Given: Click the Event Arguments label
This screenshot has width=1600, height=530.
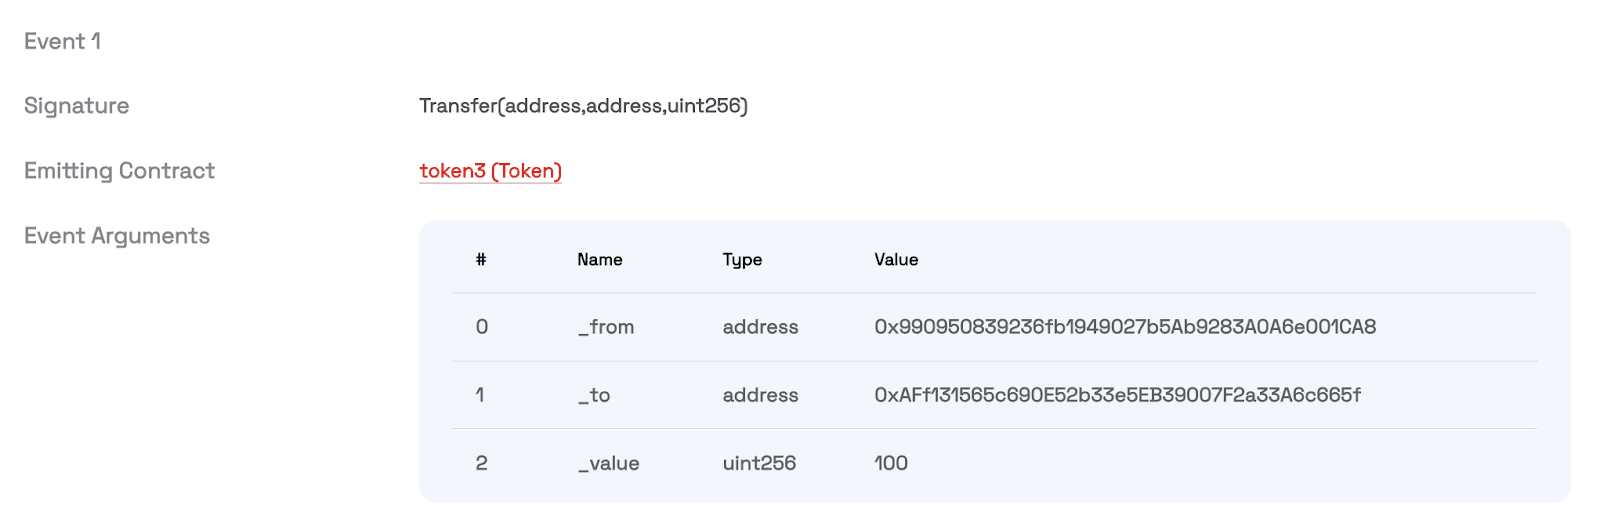Looking at the screenshot, I should point(117,236).
